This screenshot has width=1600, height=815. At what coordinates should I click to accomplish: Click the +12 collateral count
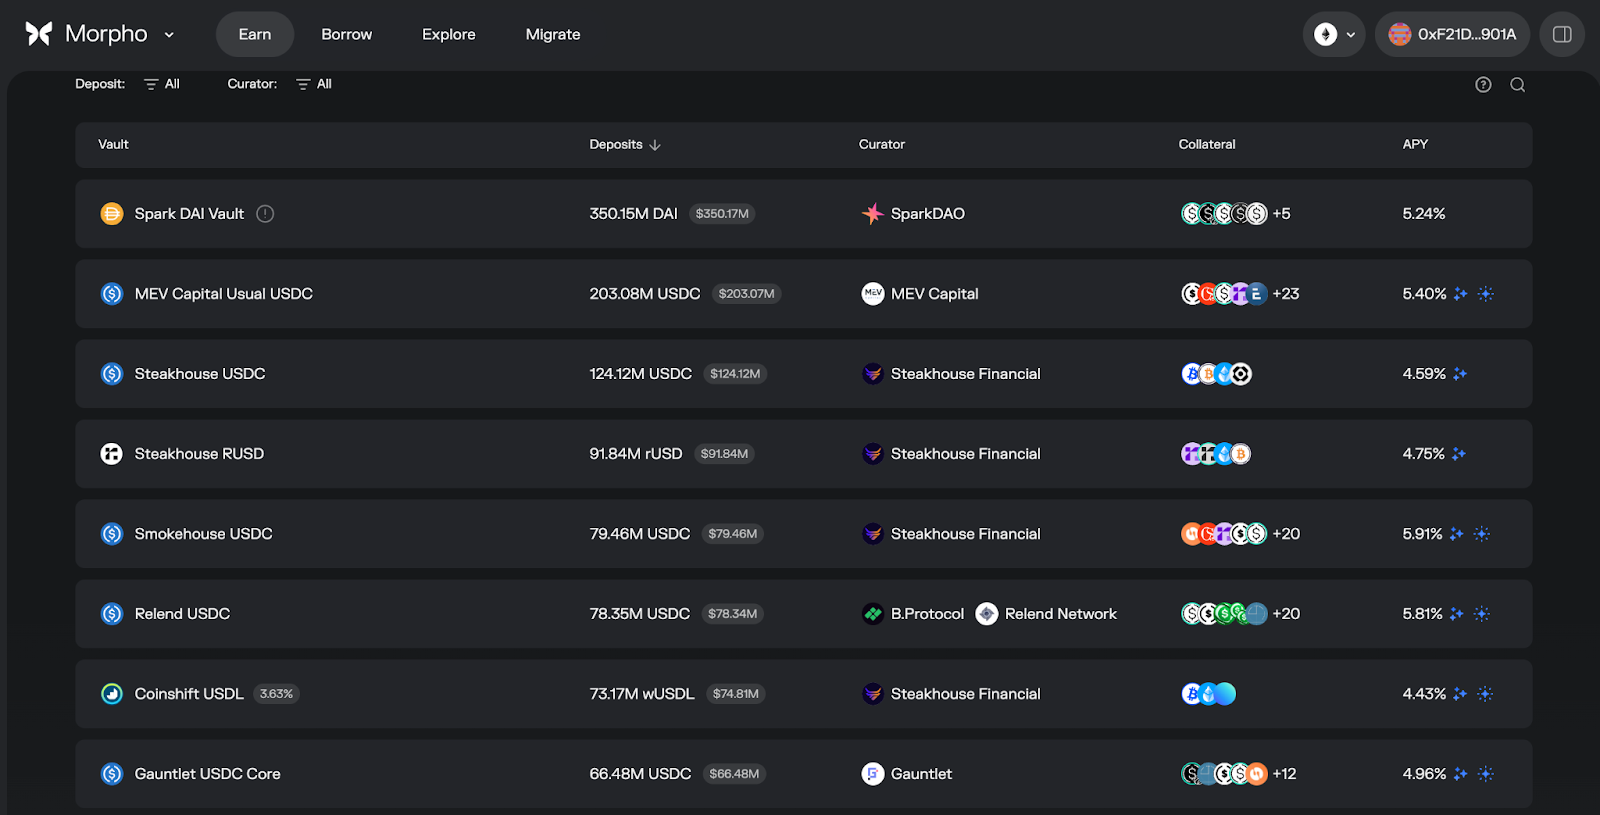tap(1285, 774)
